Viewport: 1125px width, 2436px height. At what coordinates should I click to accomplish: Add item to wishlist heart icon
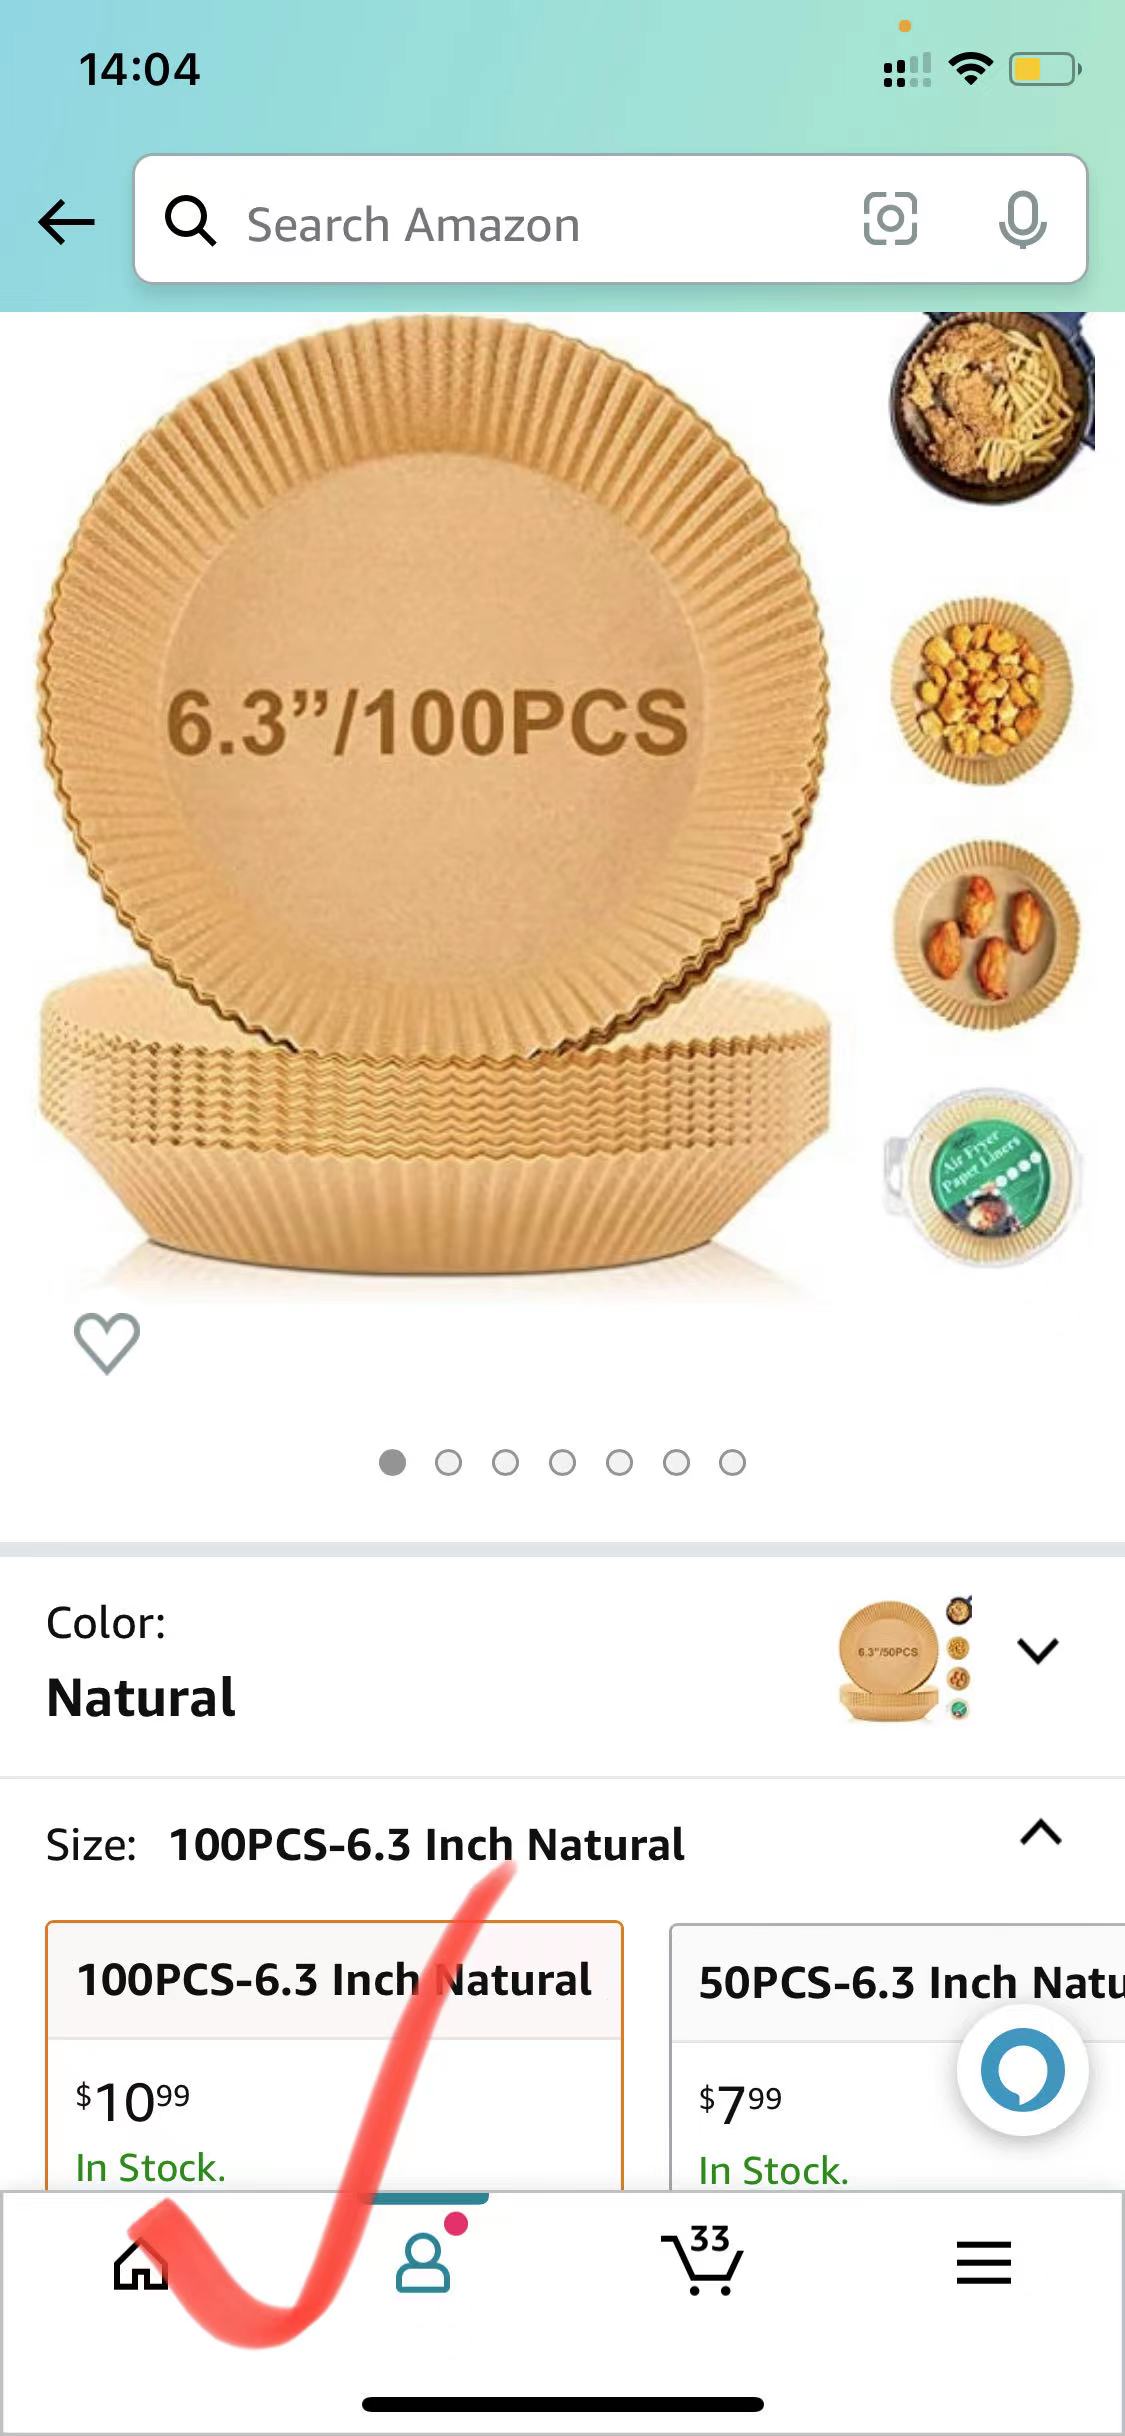[x=107, y=1343]
